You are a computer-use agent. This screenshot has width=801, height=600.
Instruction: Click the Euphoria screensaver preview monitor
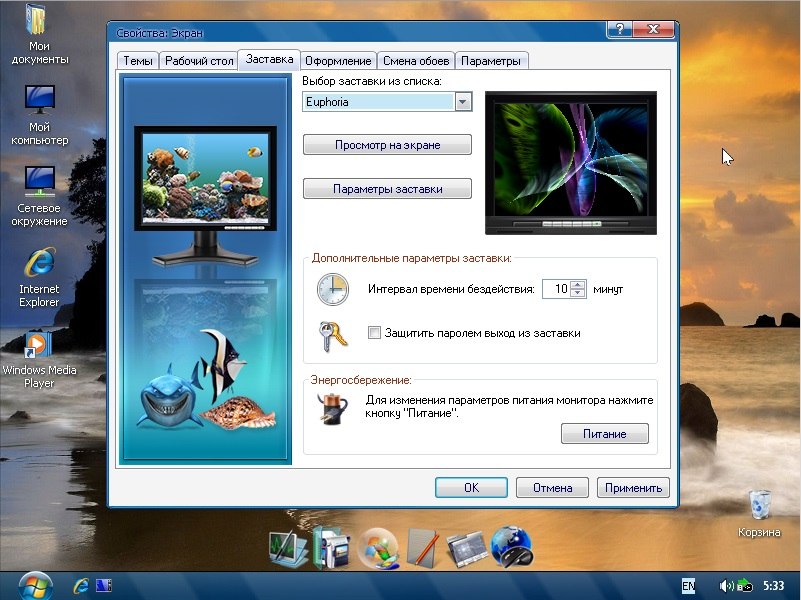570,157
